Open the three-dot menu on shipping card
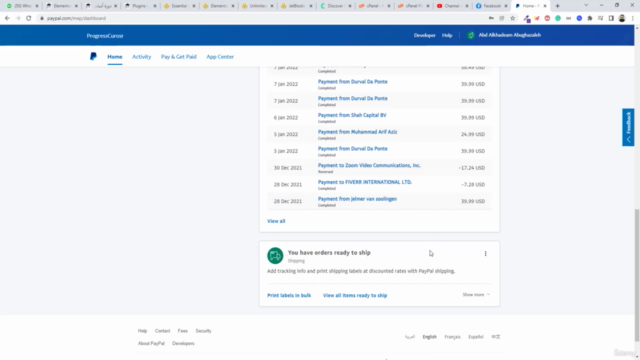 (x=485, y=253)
